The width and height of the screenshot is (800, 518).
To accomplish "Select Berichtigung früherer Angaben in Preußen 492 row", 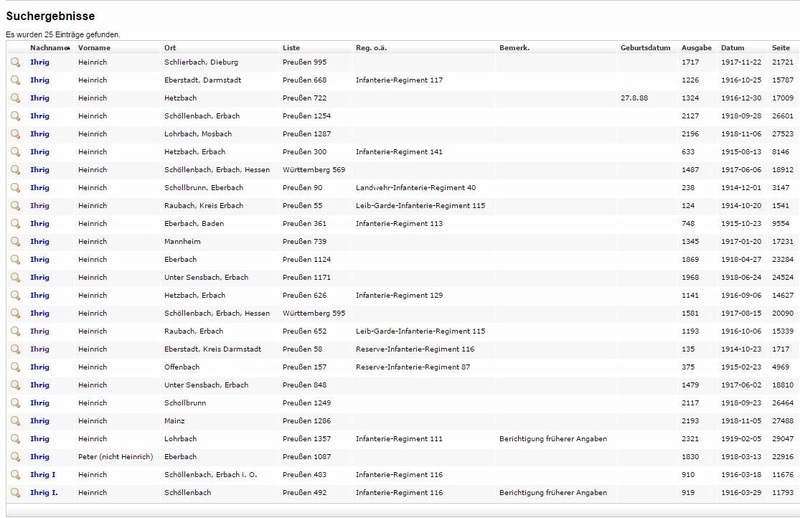I will (x=553, y=492).
